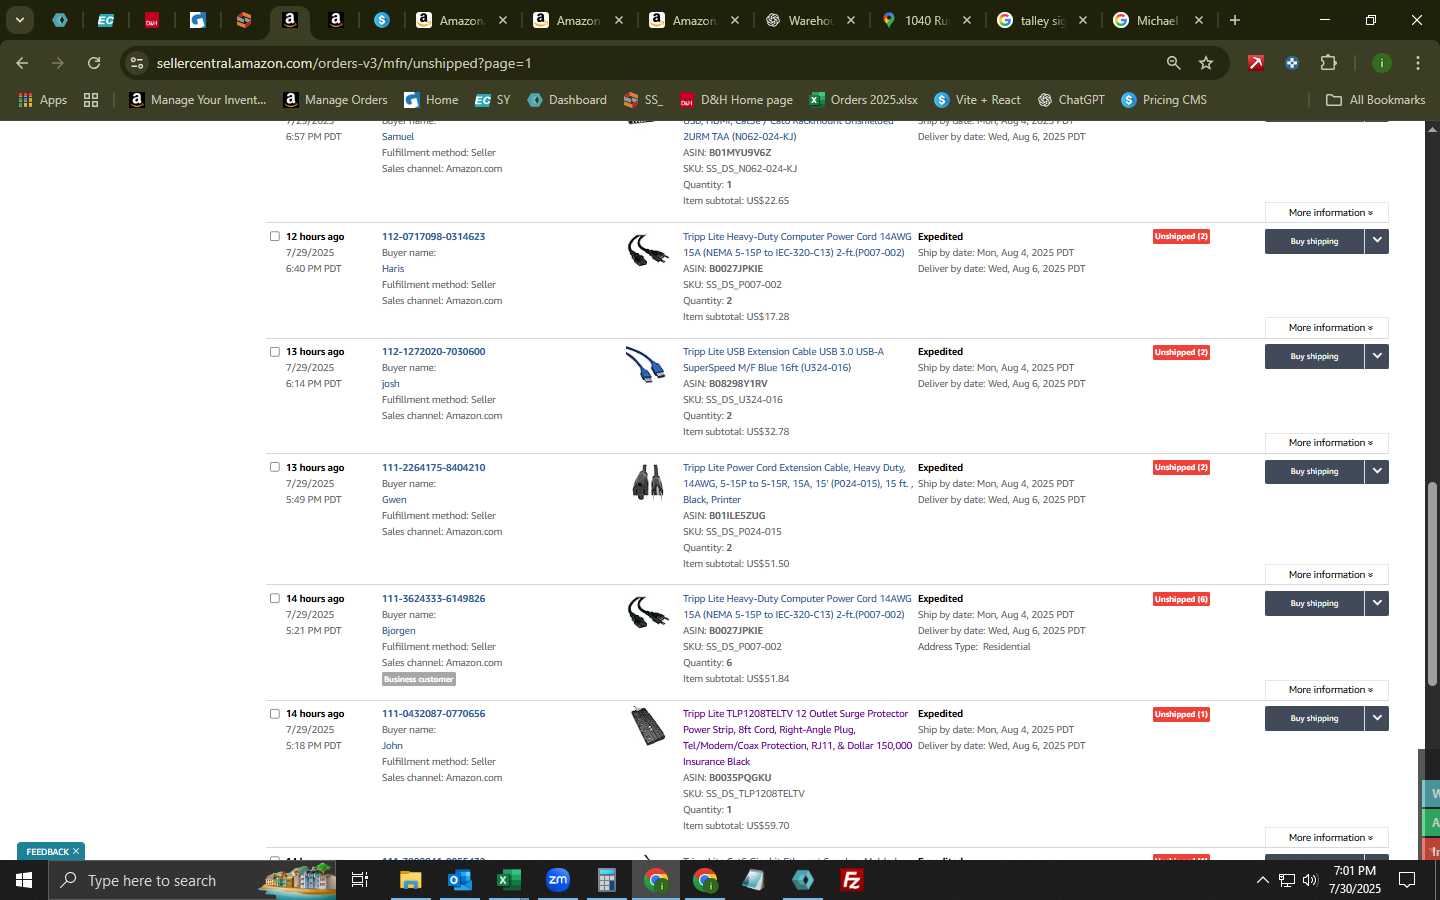Open the volume control in system tray
1440x900 pixels.
click(1310, 880)
